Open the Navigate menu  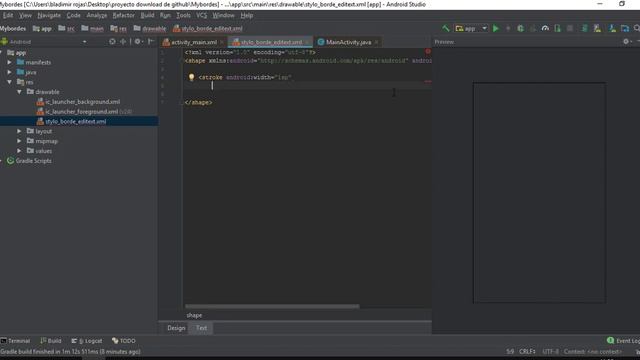[49, 15]
